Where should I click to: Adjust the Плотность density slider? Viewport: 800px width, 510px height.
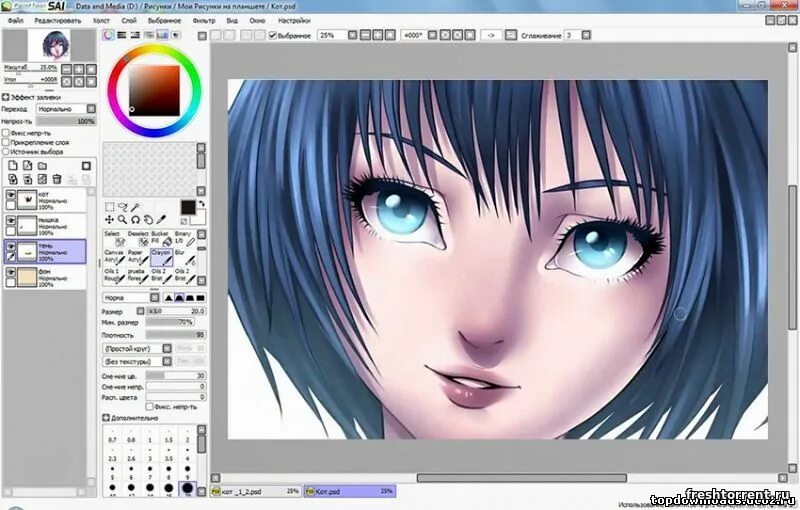pyautogui.click(x=176, y=335)
